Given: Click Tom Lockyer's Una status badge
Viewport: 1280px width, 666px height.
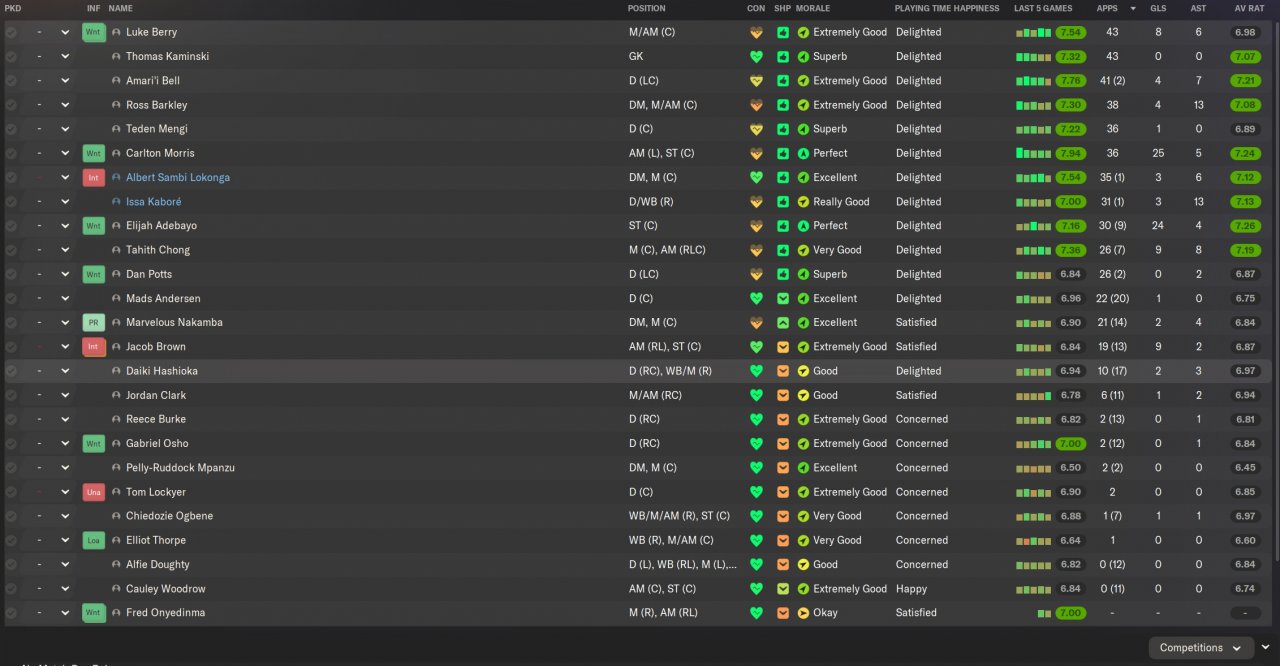Looking at the screenshot, I should click(94, 492).
